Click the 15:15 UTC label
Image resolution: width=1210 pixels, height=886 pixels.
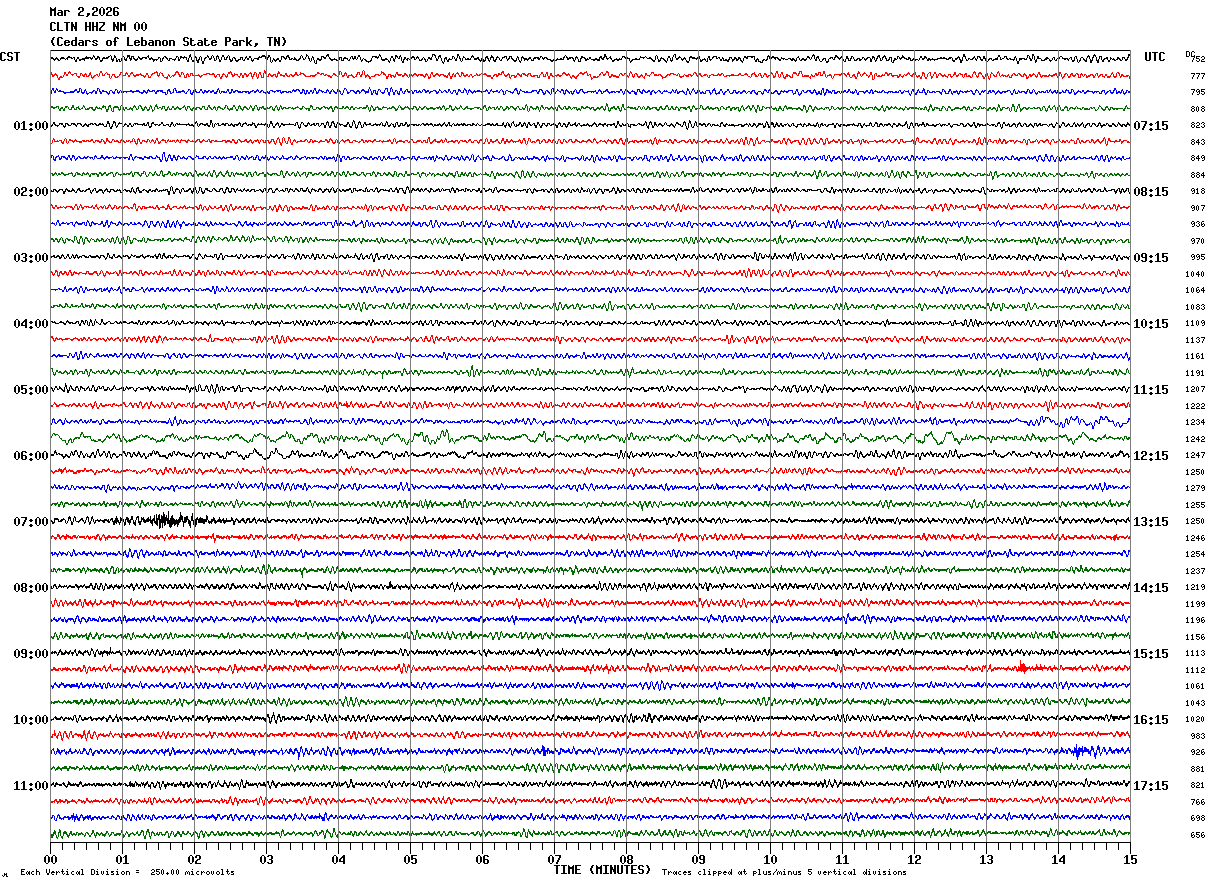1151,654
